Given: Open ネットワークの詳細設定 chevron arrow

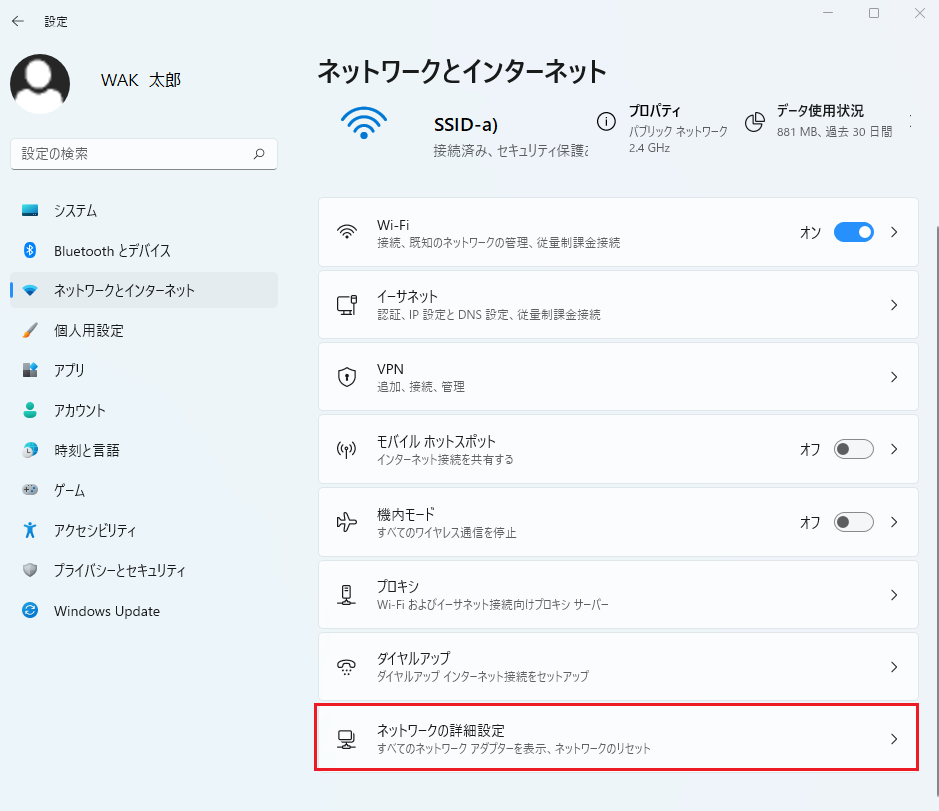Looking at the screenshot, I should coord(894,739).
